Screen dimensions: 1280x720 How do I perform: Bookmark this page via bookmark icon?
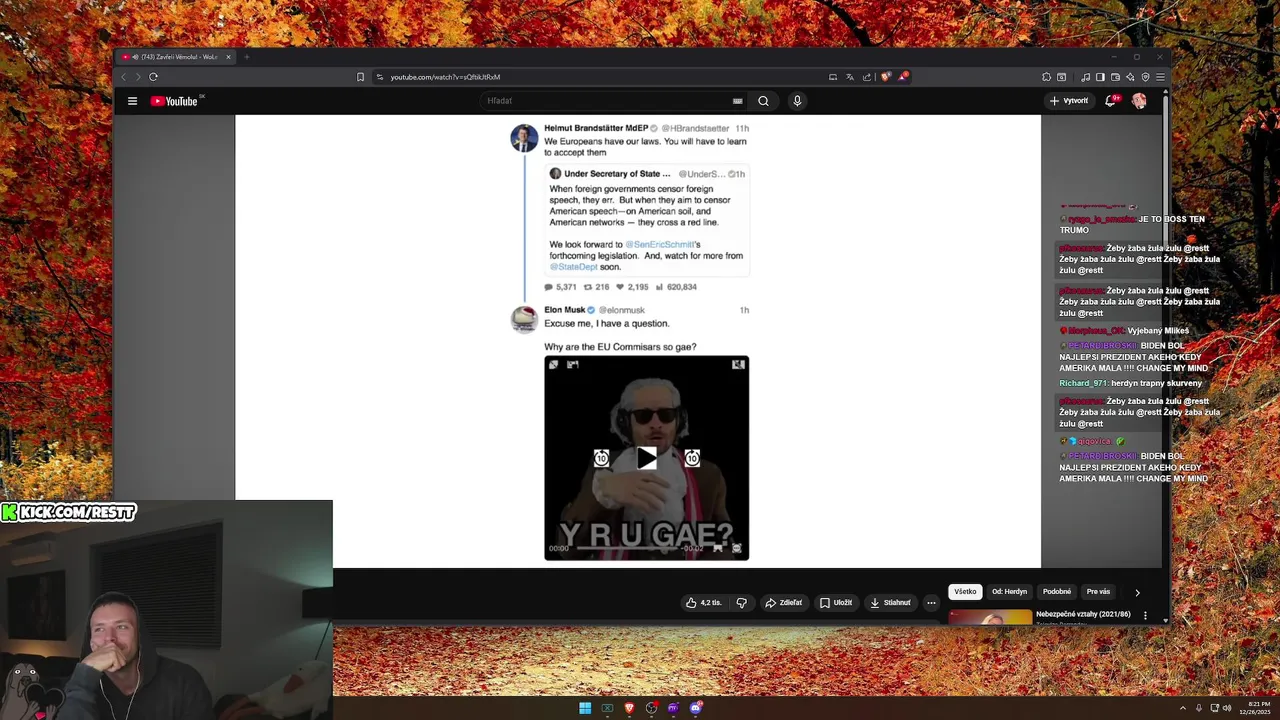coord(360,77)
